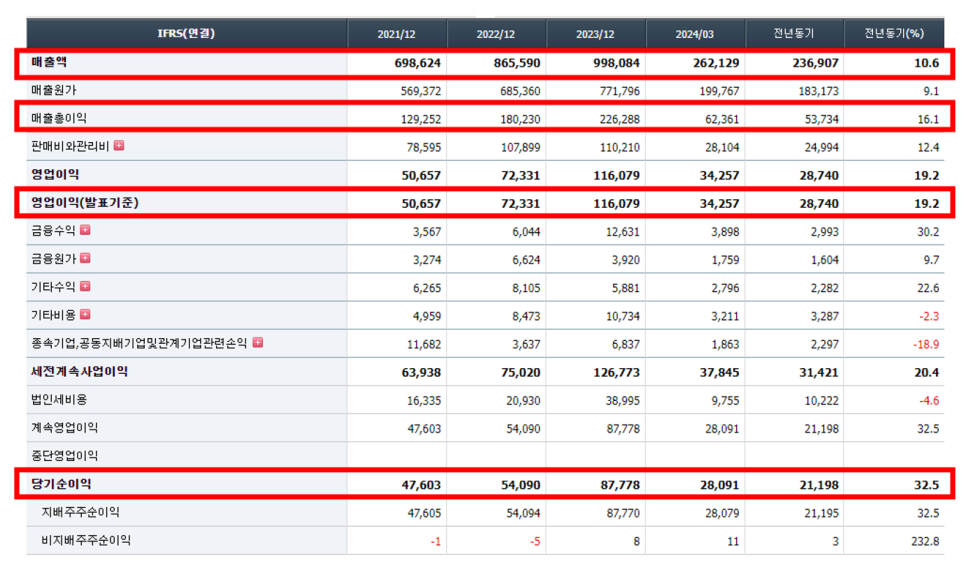Image resolution: width=966 pixels, height=573 pixels.
Task: Click the 기타비용 value 10,734
Action: click(x=623, y=316)
